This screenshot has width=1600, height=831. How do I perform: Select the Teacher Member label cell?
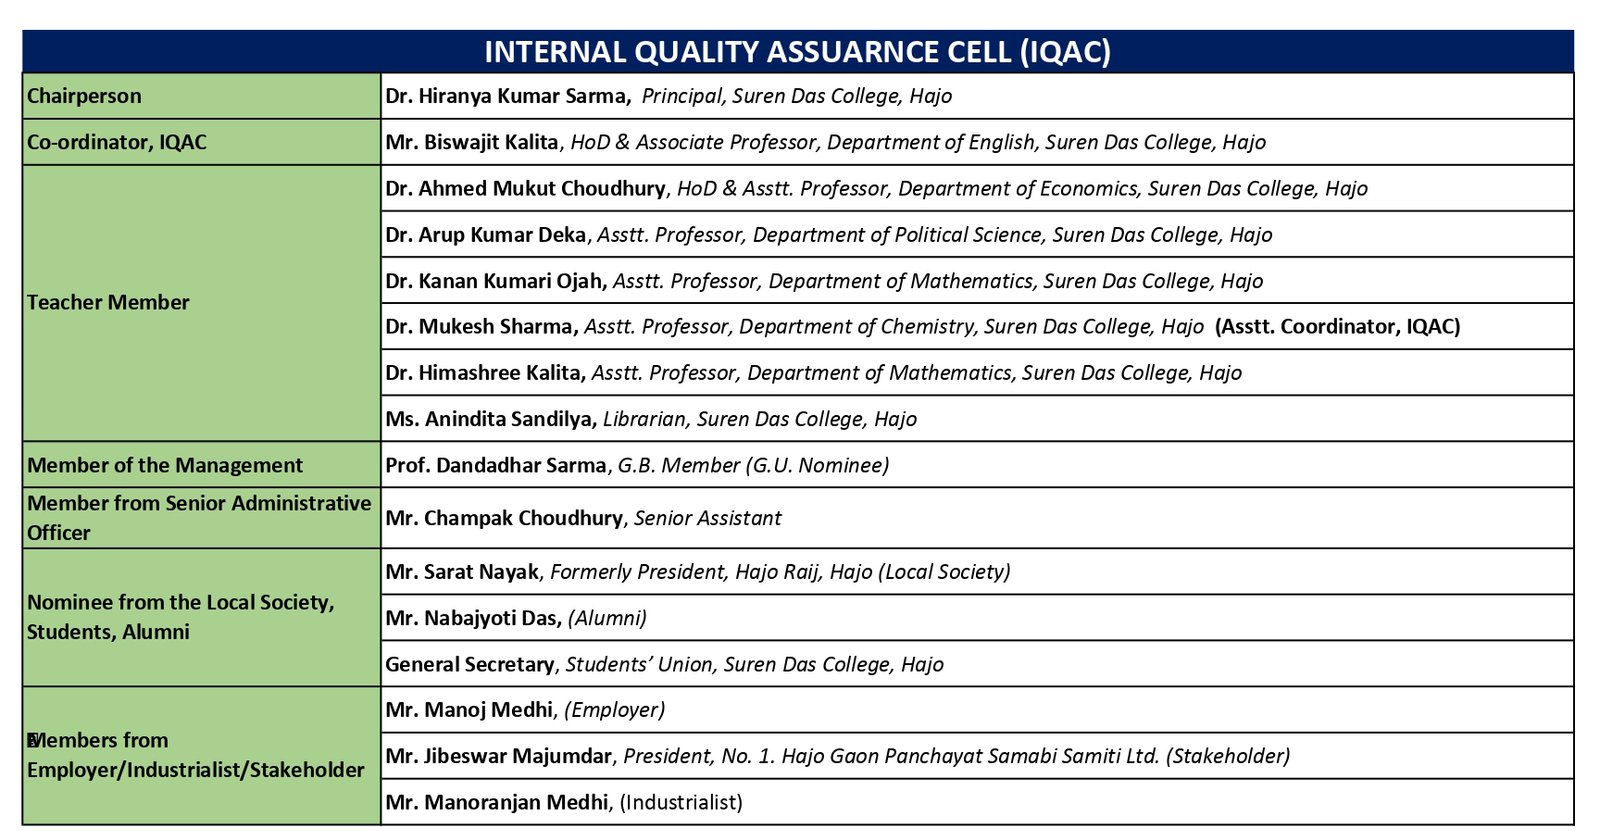[200, 302]
